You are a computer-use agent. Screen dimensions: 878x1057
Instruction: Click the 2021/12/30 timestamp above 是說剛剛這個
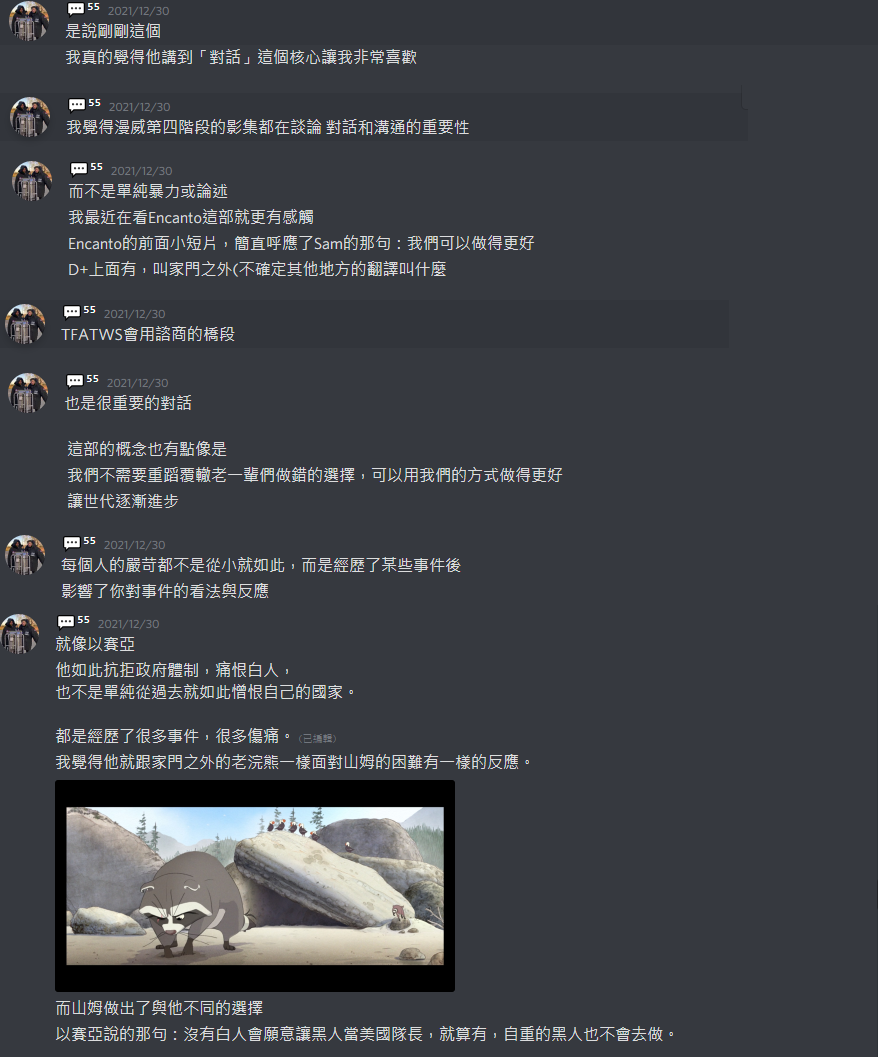pos(138,11)
